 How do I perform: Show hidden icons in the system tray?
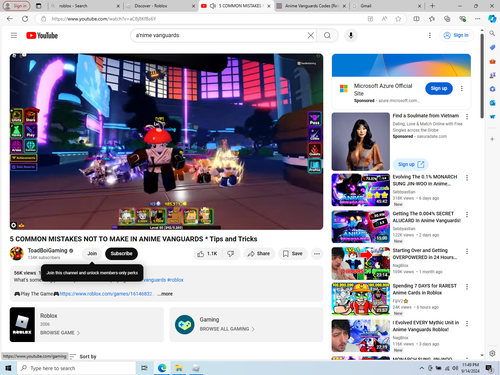coord(422,368)
